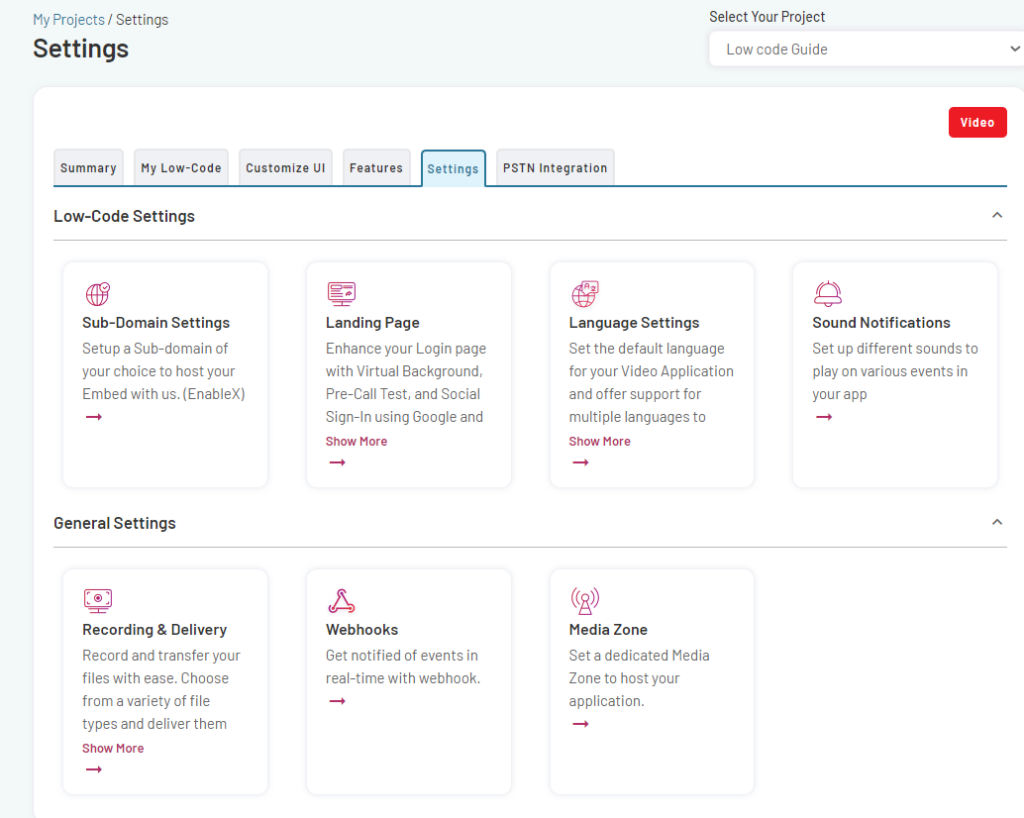Click the Settings page heading
Viewport: 1024px width, 818px height.
pyautogui.click(x=81, y=48)
